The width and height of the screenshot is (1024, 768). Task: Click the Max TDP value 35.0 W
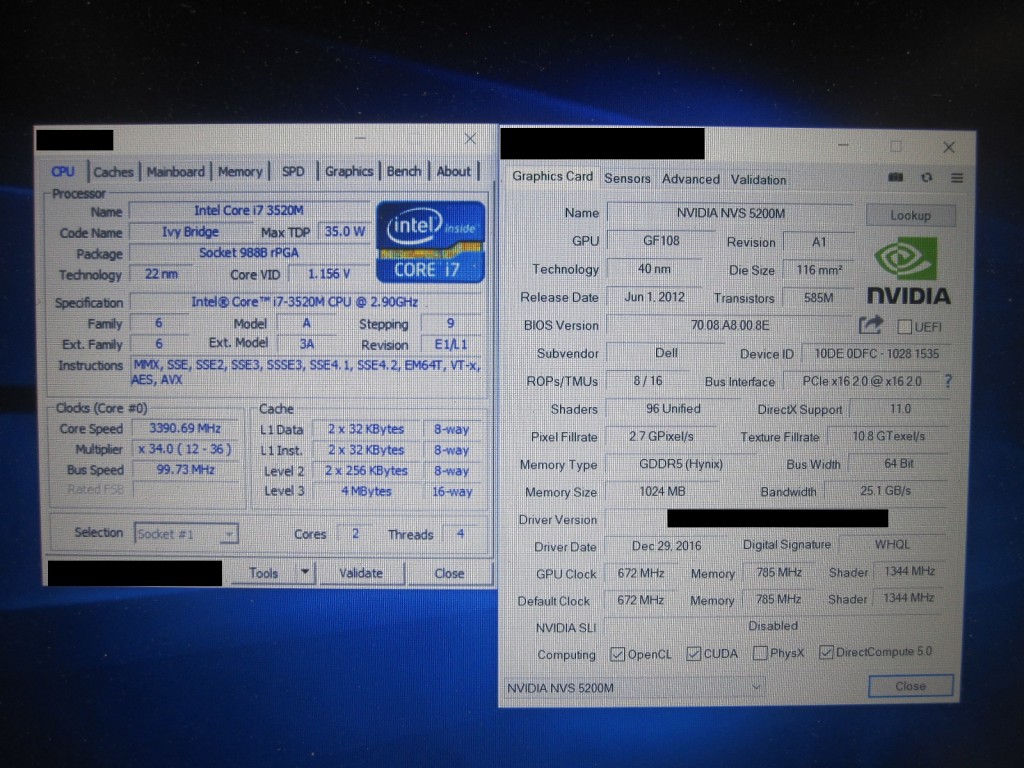345,231
